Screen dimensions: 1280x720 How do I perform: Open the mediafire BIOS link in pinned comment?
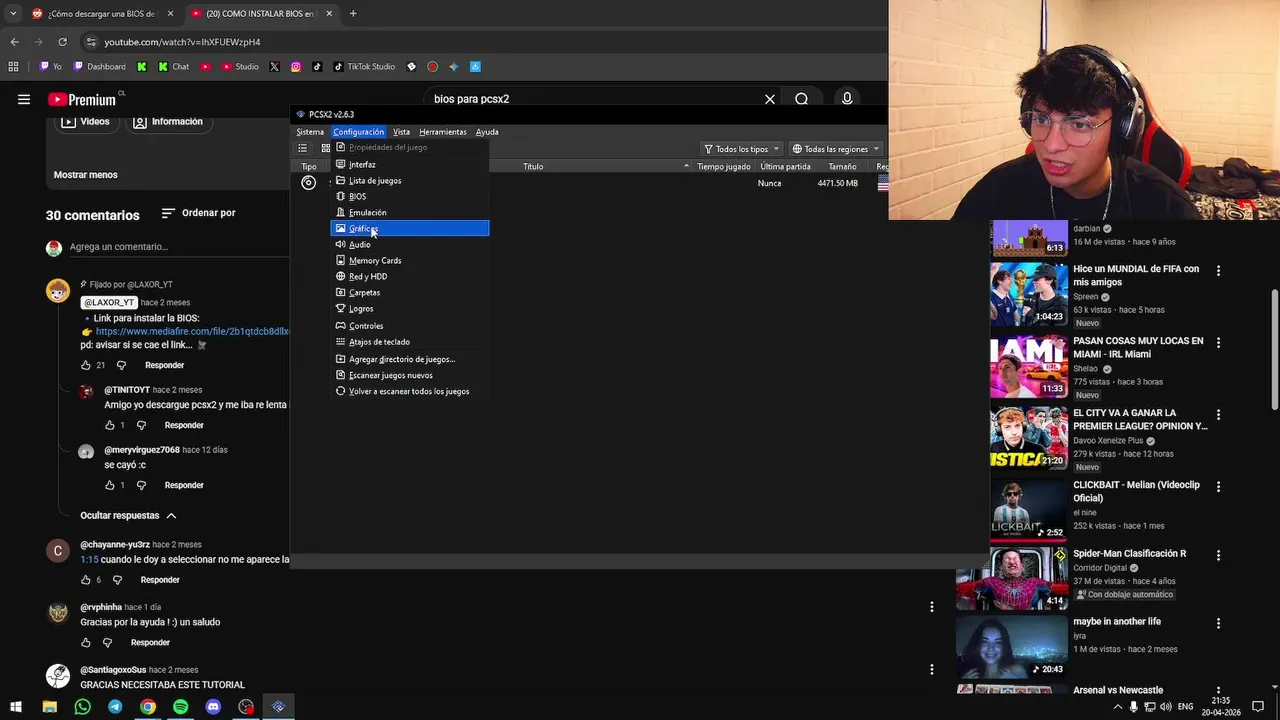tap(192, 332)
